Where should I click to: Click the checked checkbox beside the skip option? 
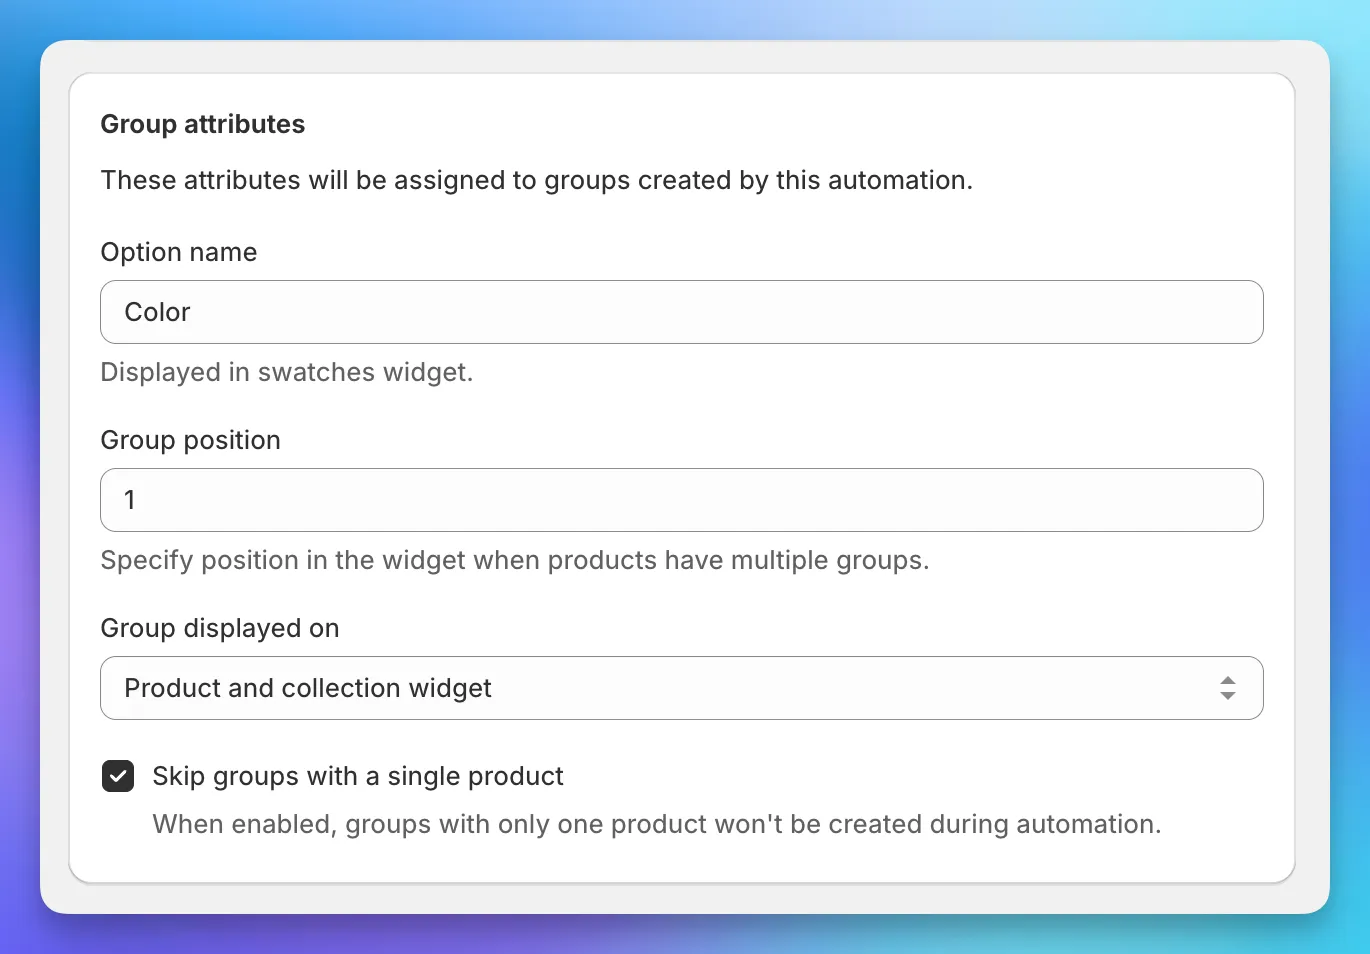point(117,776)
